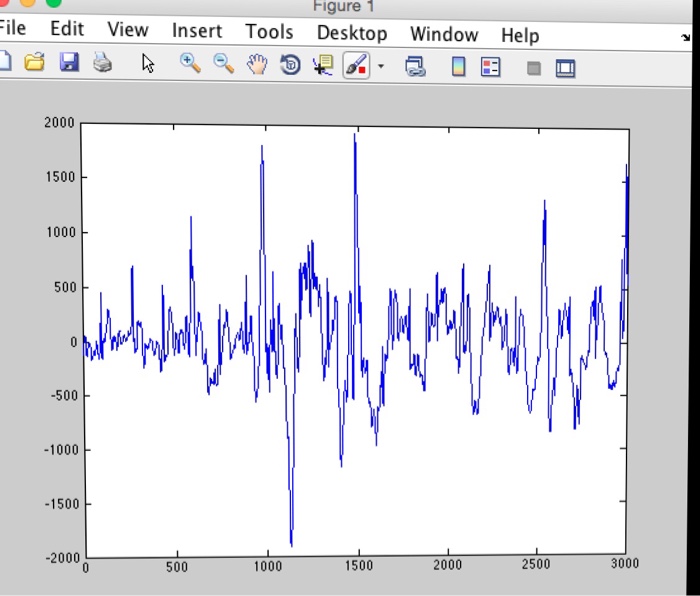Viewport: 700px width, 596px height.
Task: Click the dock figure arrow in menu bar
Action: [686, 38]
